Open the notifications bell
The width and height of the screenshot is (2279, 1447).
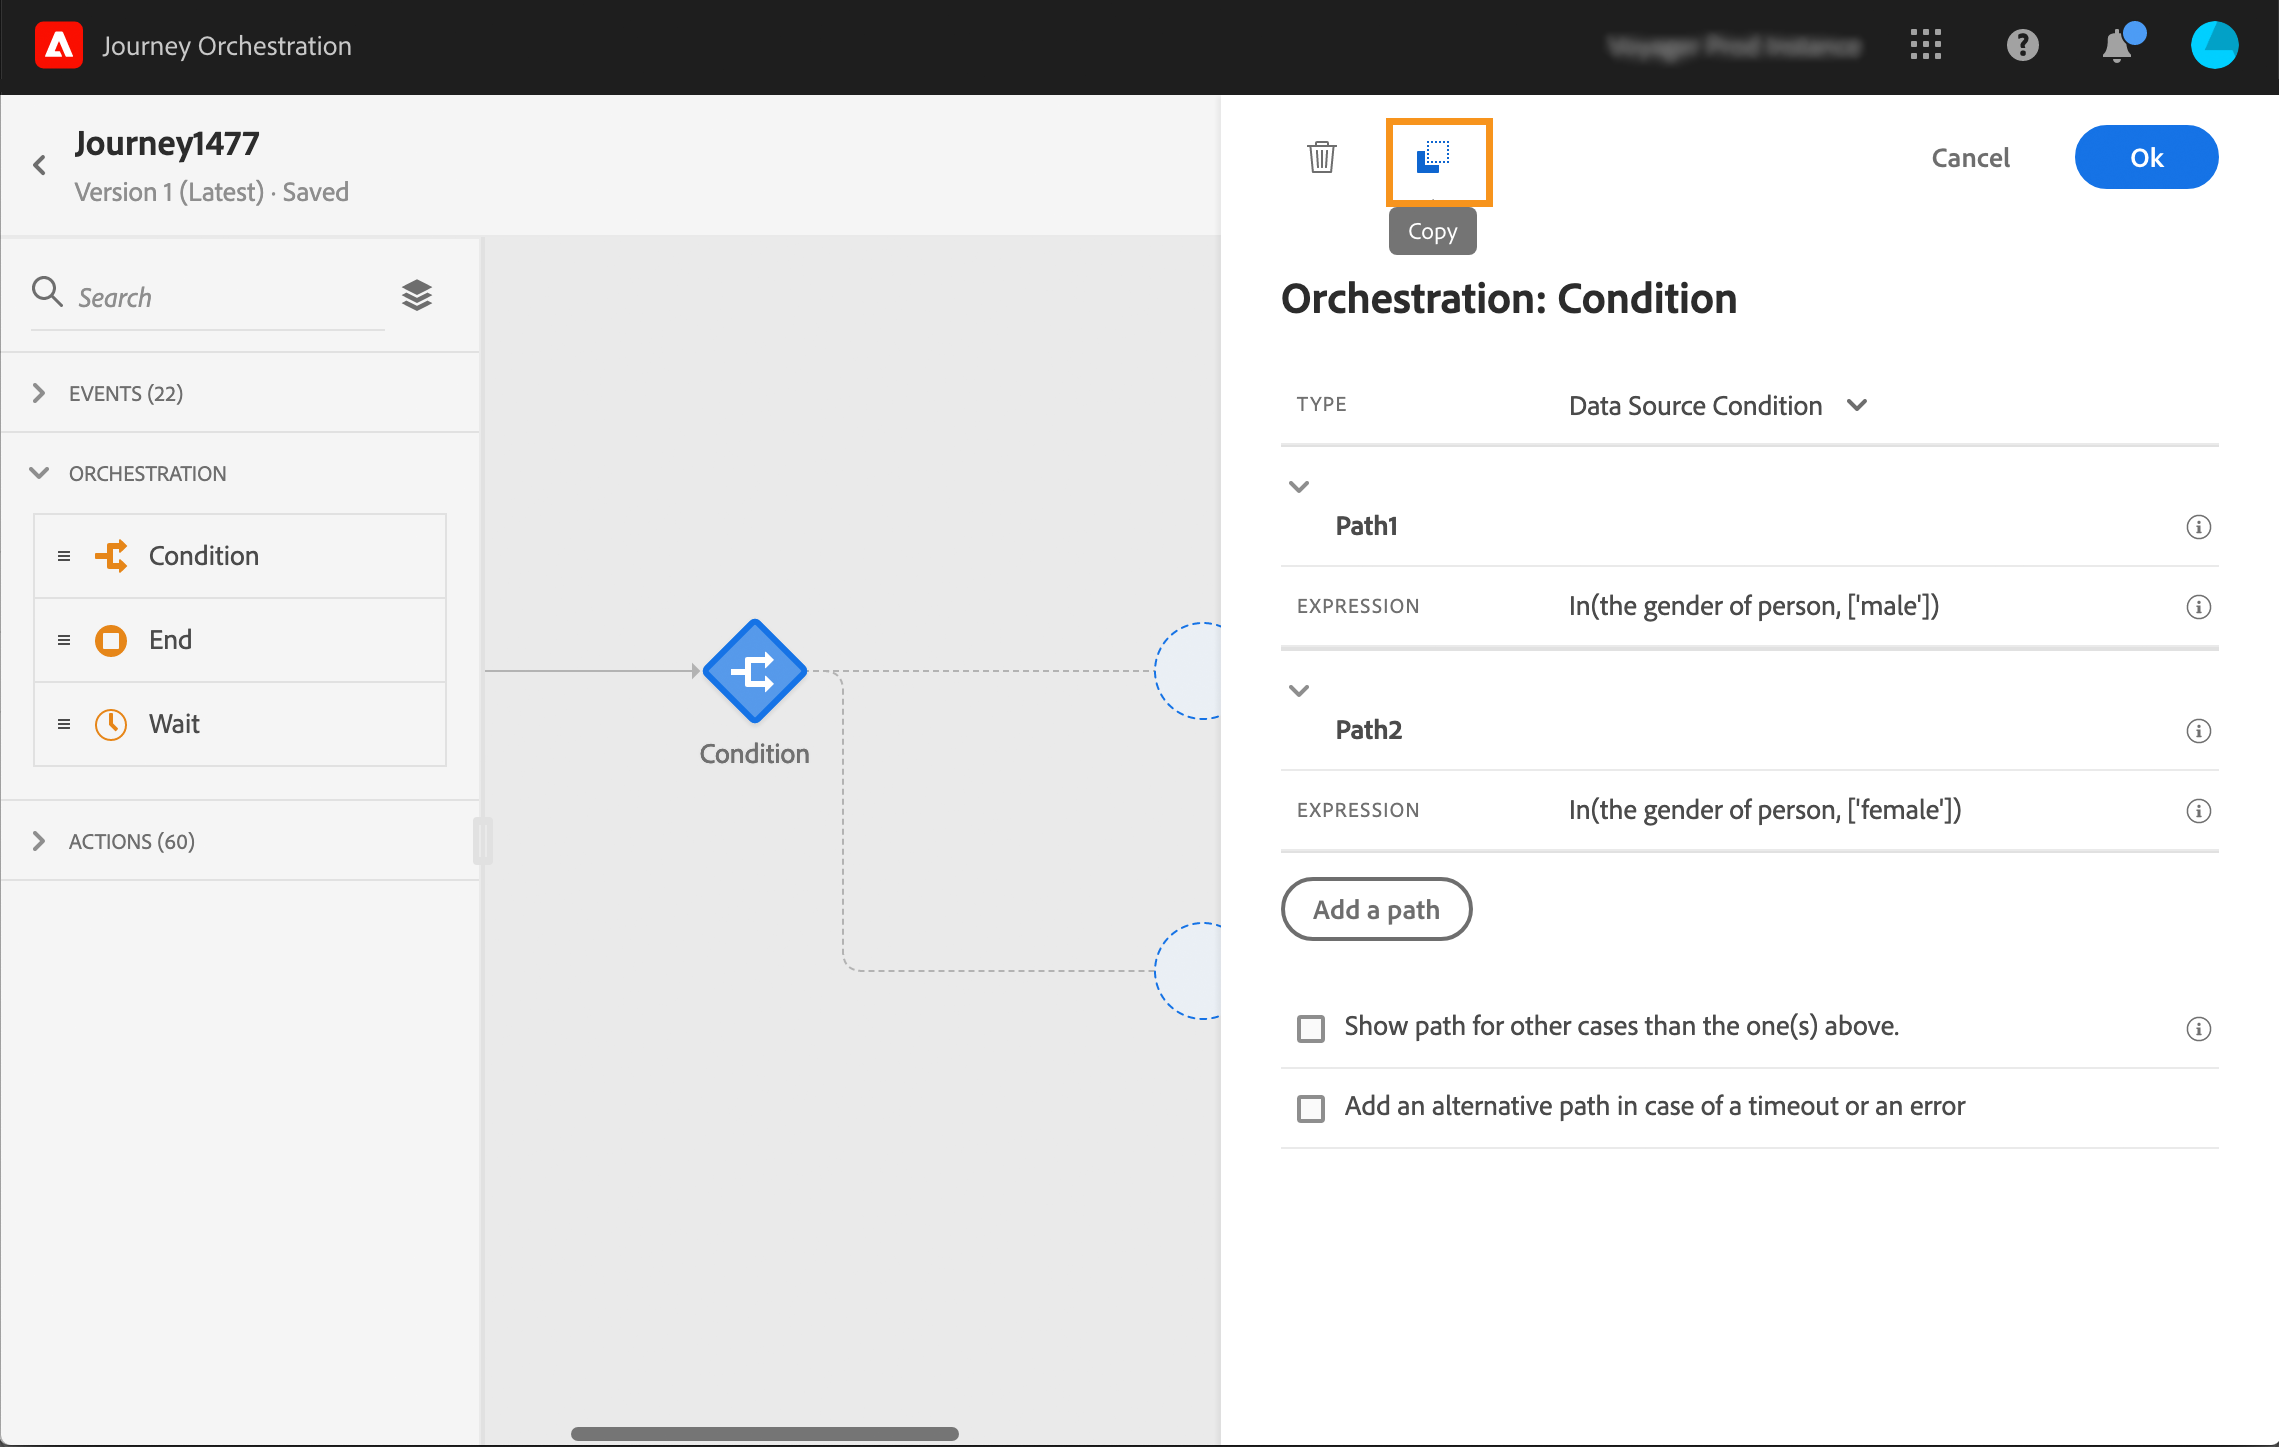click(2117, 46)
